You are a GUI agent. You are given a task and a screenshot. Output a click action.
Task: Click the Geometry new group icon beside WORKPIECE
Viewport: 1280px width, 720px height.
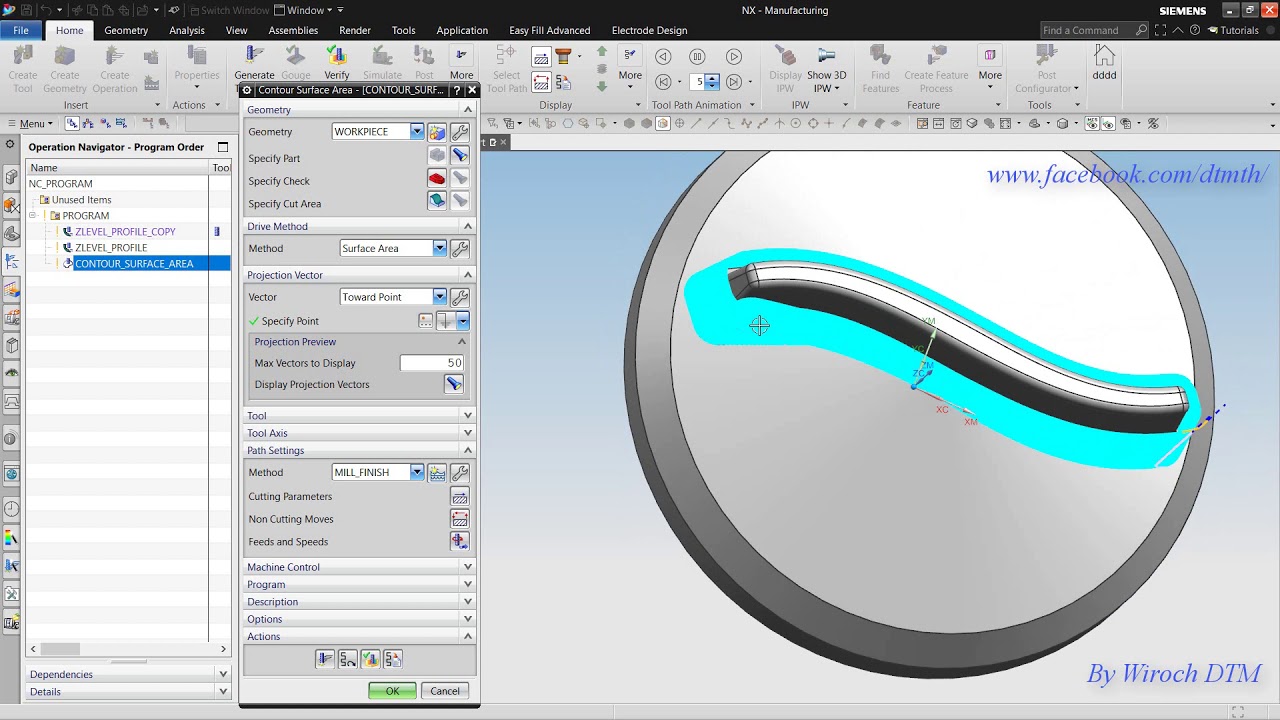(x=437, y=132)
